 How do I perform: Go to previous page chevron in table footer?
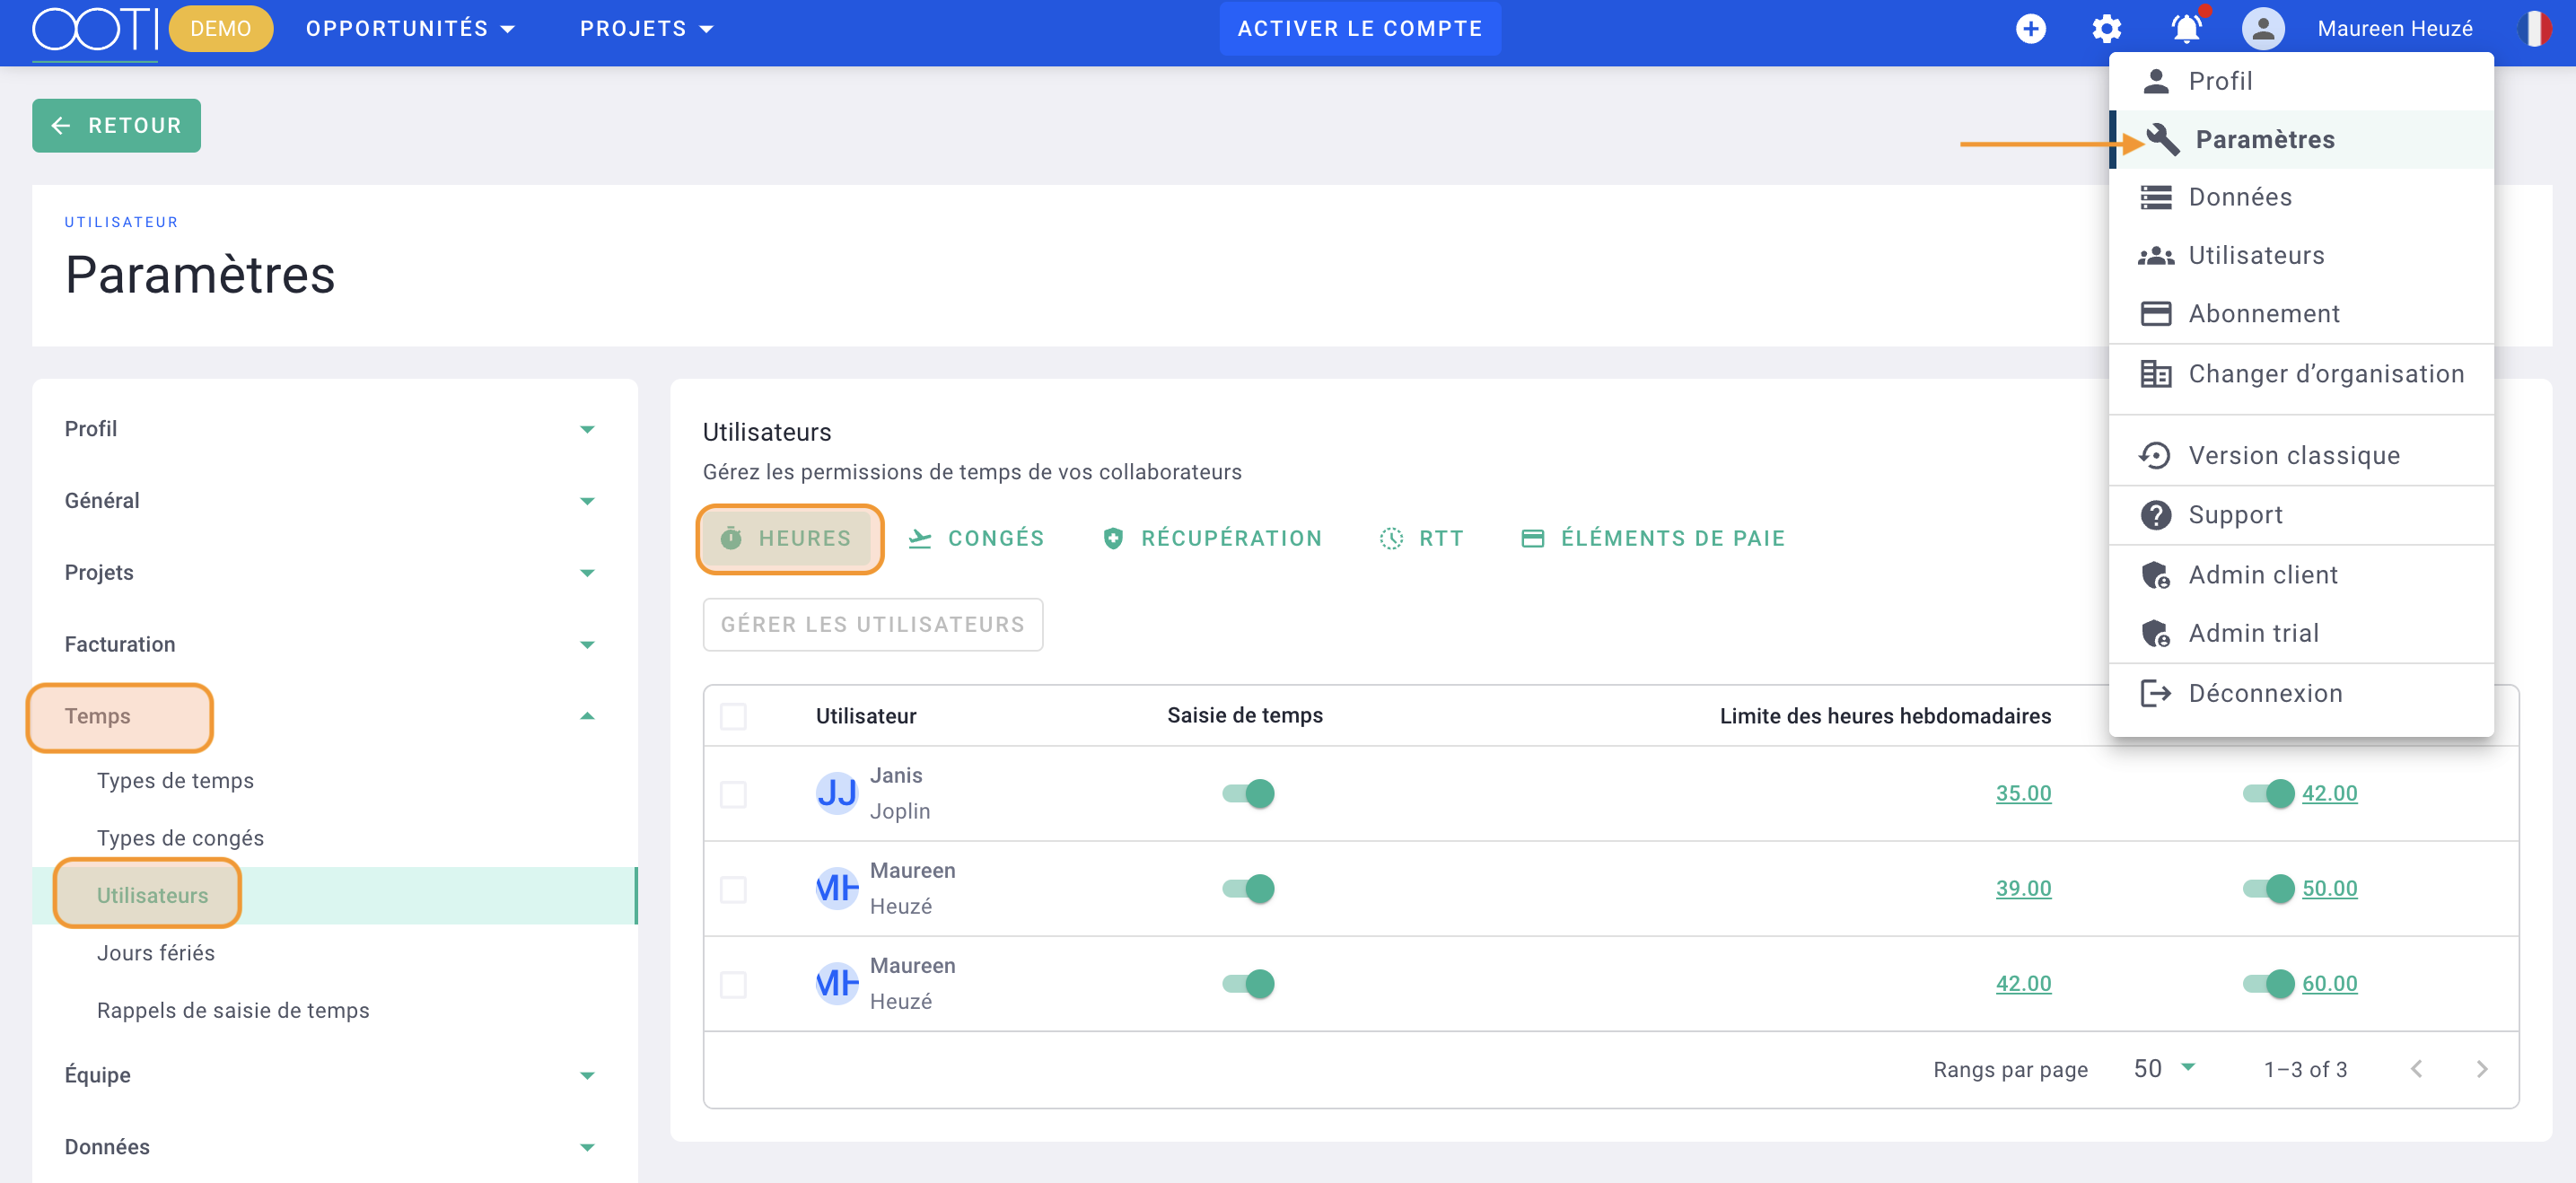2416,1069
